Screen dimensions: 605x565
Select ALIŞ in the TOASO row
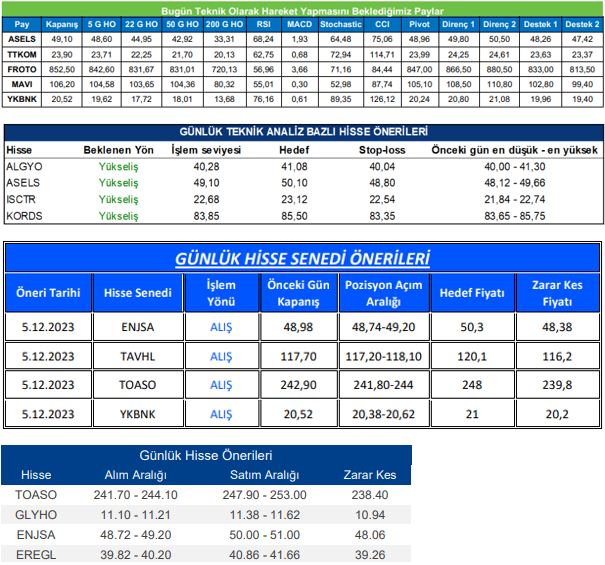221,385
